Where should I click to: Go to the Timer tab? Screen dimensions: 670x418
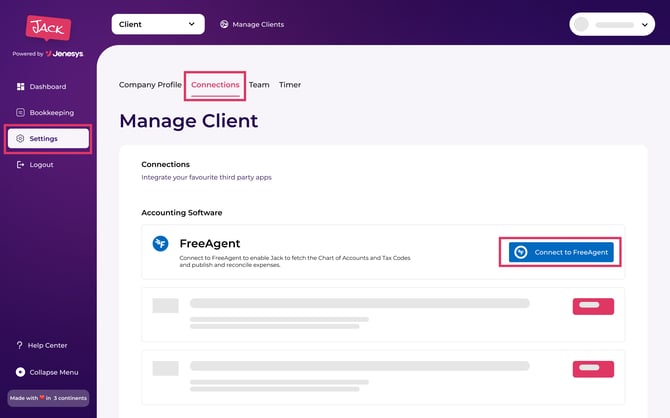point(290,85)
